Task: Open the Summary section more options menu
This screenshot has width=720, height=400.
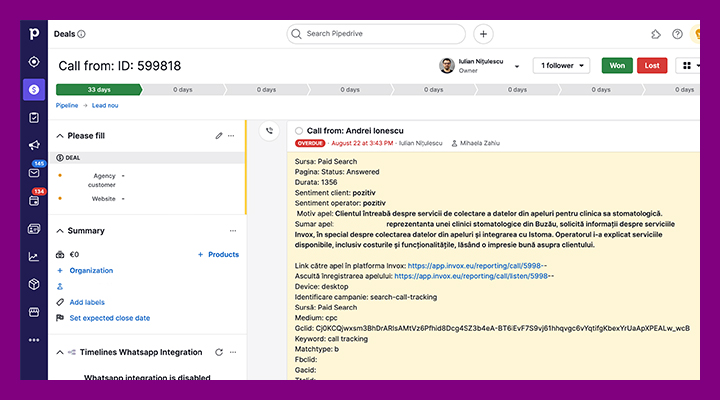Action: point(232,231)
